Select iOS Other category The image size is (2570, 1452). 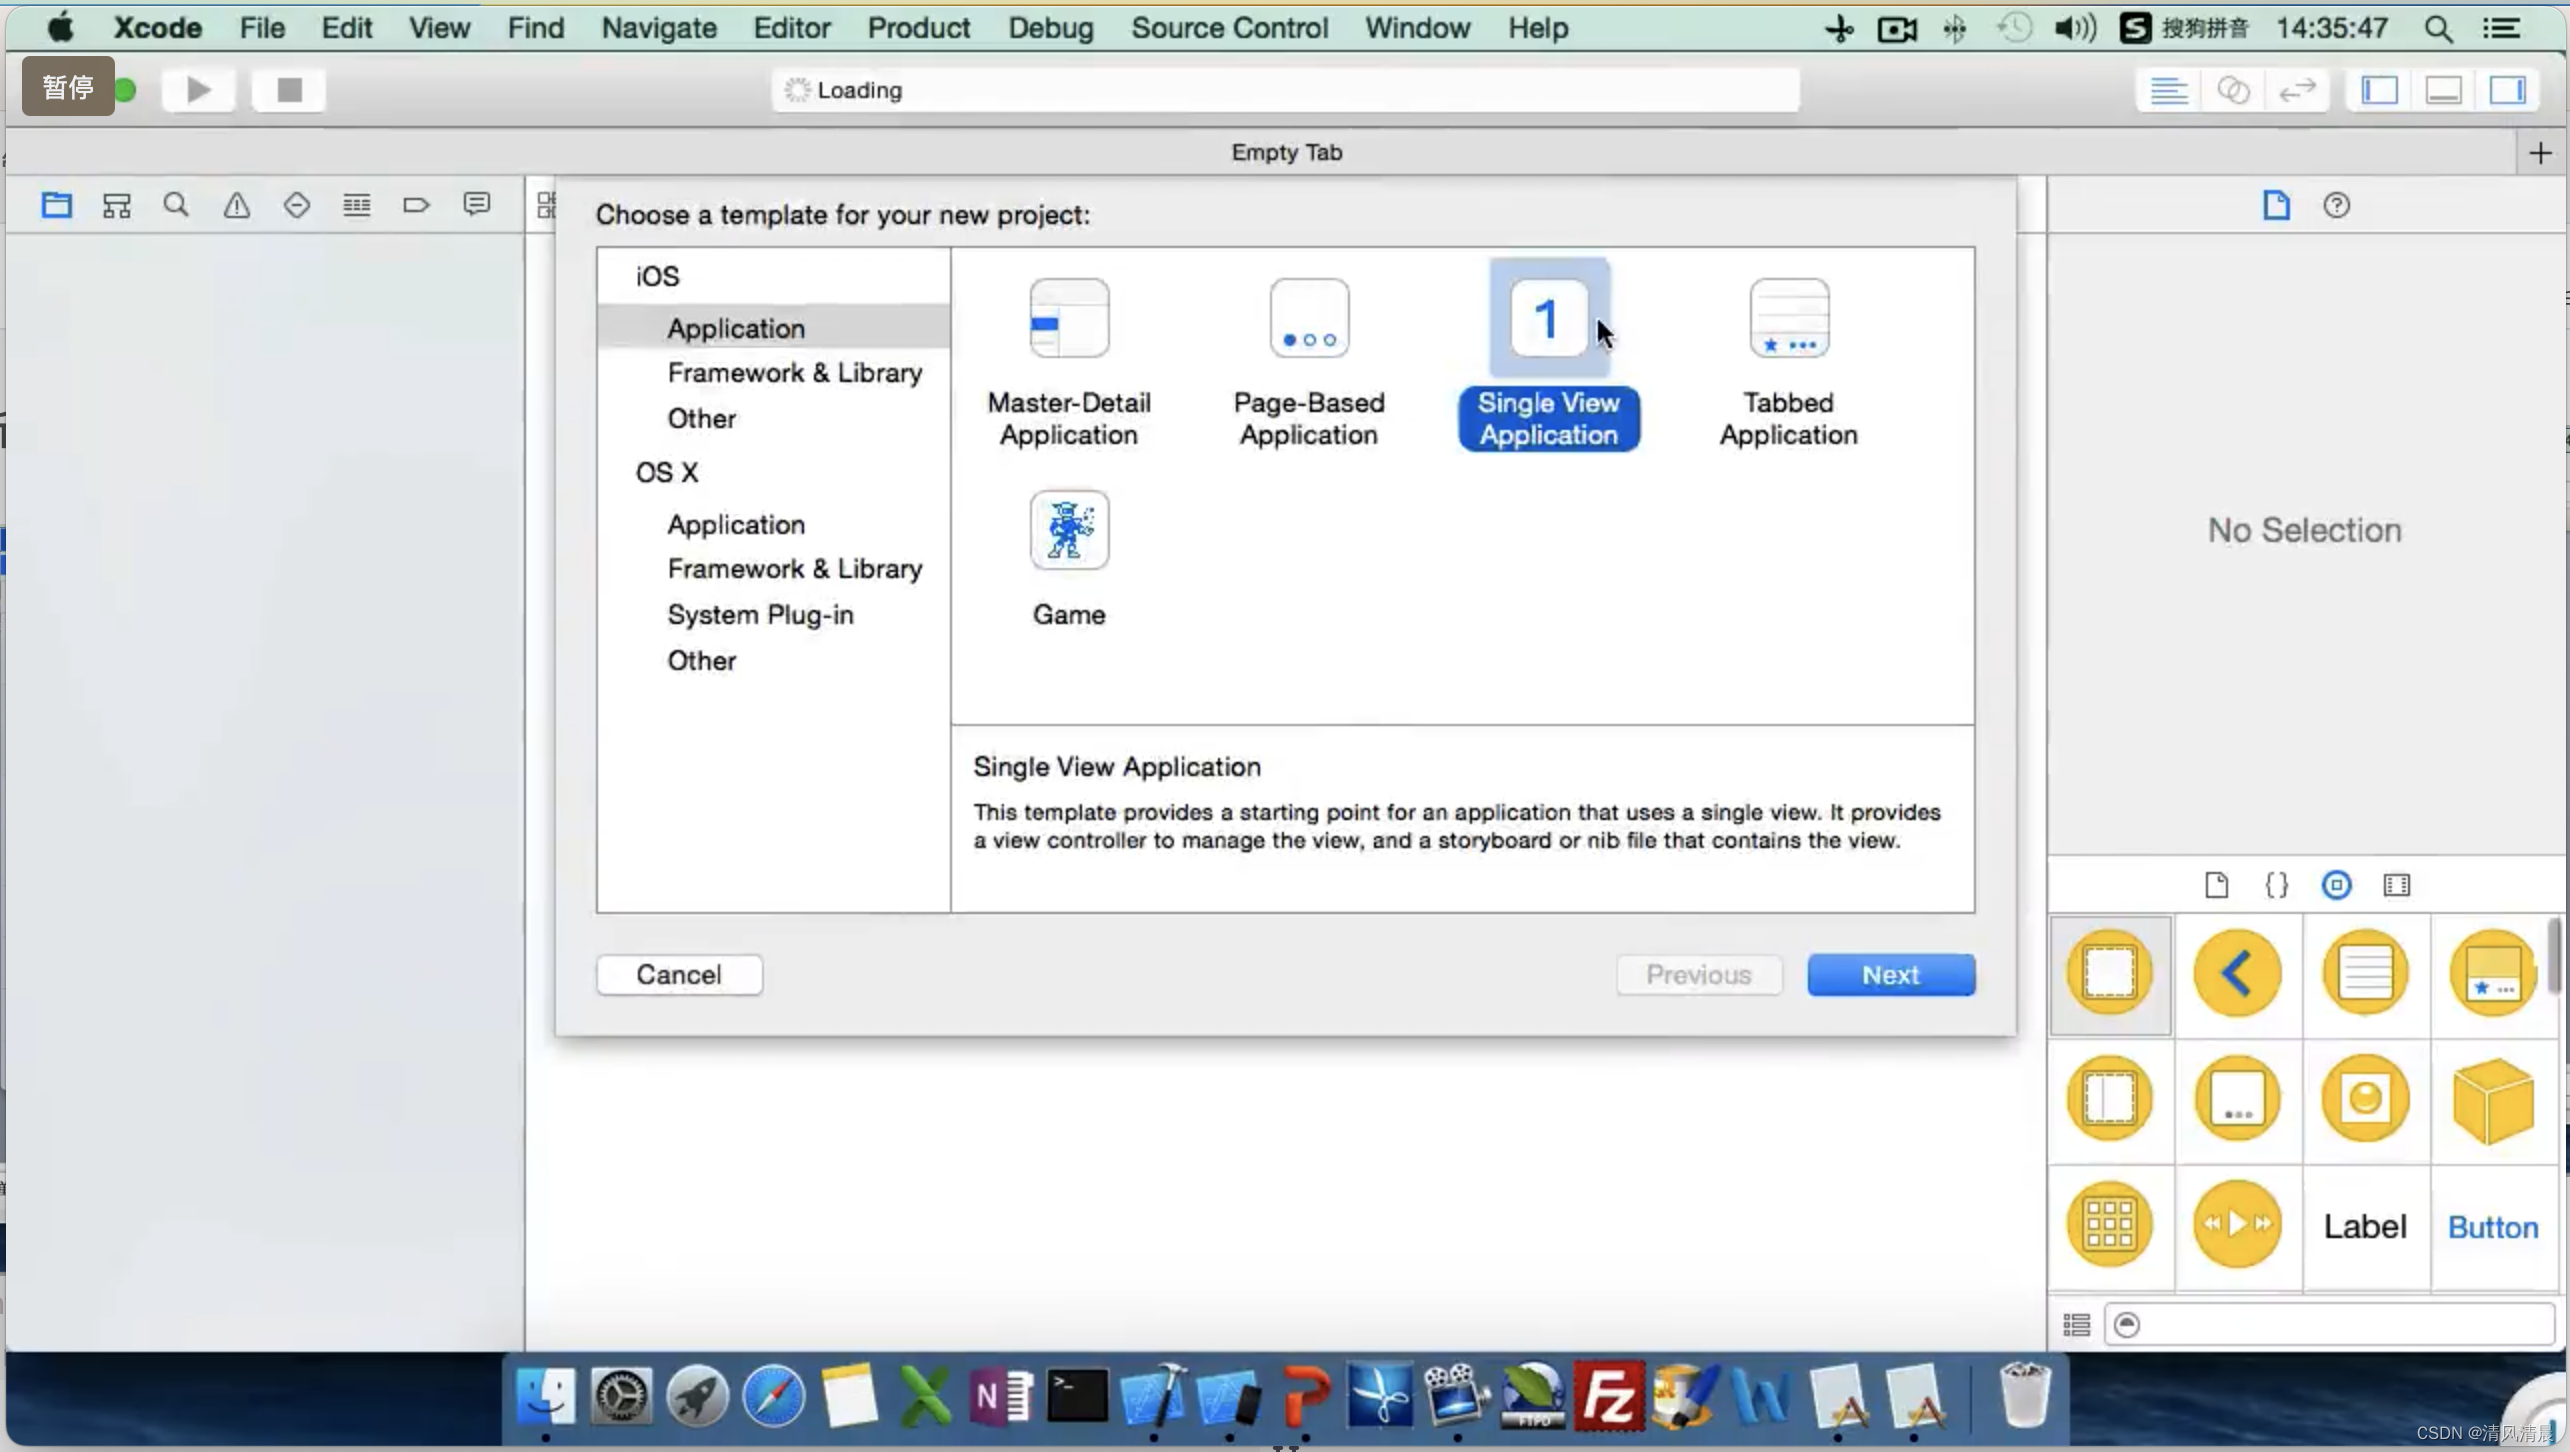click(x=701, y=418)
